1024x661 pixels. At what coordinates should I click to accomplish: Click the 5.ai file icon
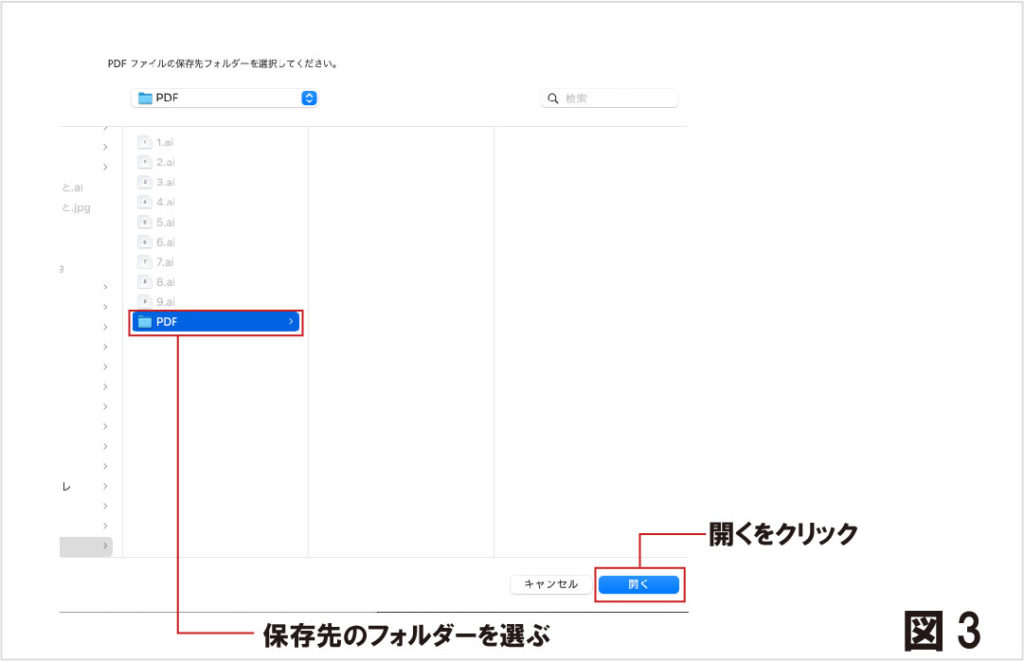click(x=144, y=222)
